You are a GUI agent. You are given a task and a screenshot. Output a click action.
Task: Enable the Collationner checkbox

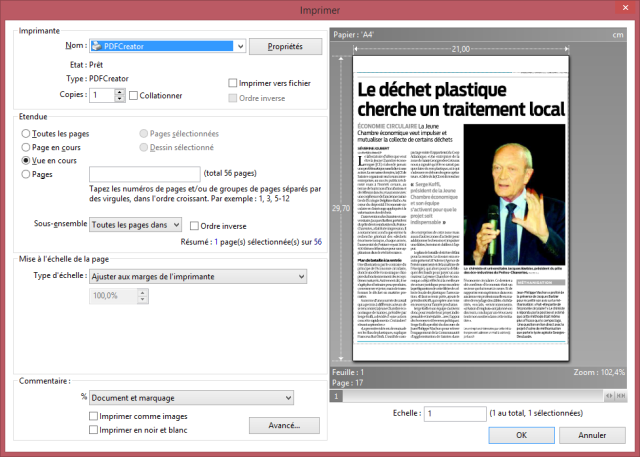(x=134, y=95)
